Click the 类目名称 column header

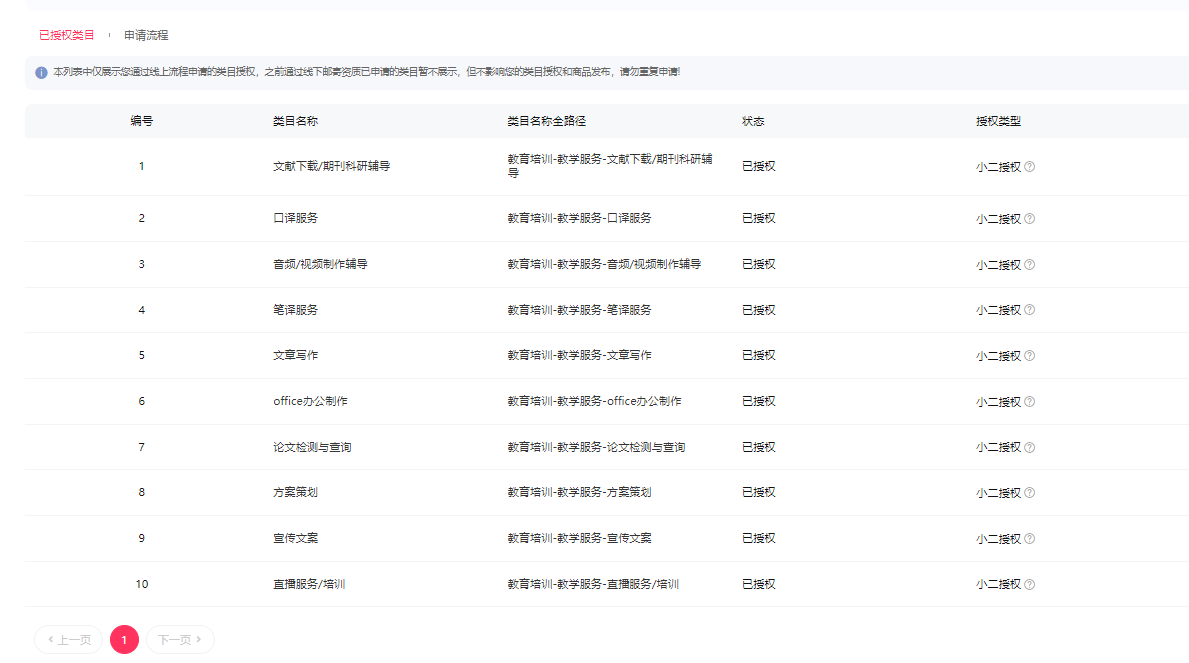point(295,121)
